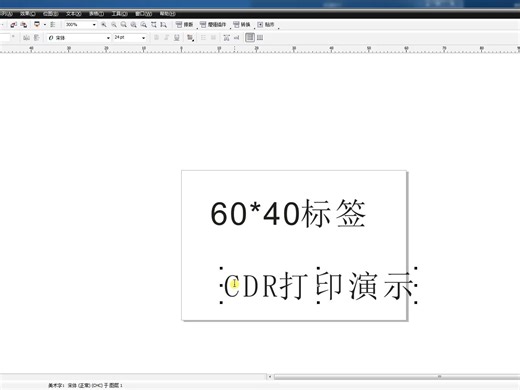This screenshot has height=390, width=520.
Task: Open the 宋体 font list dropdown
Action: 108,38
